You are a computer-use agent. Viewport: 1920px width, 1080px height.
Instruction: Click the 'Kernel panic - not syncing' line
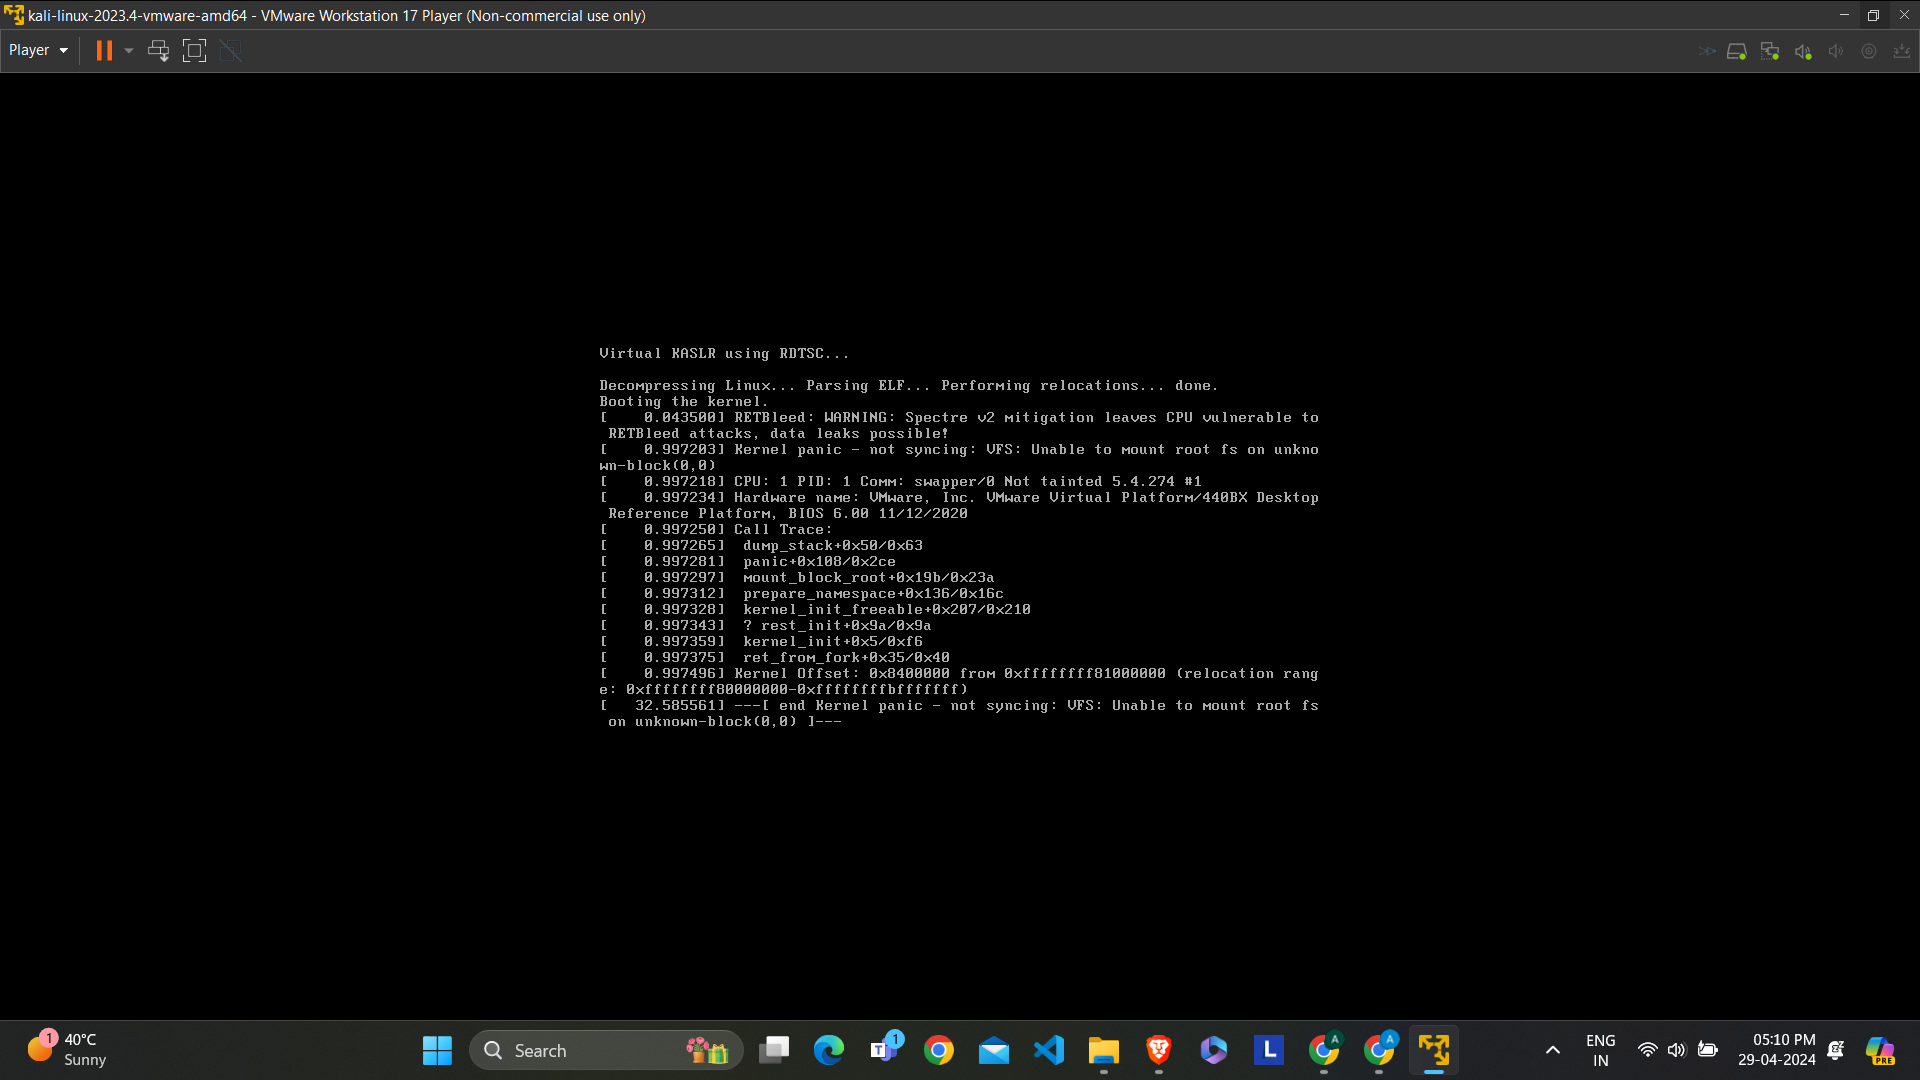(959, 457)
